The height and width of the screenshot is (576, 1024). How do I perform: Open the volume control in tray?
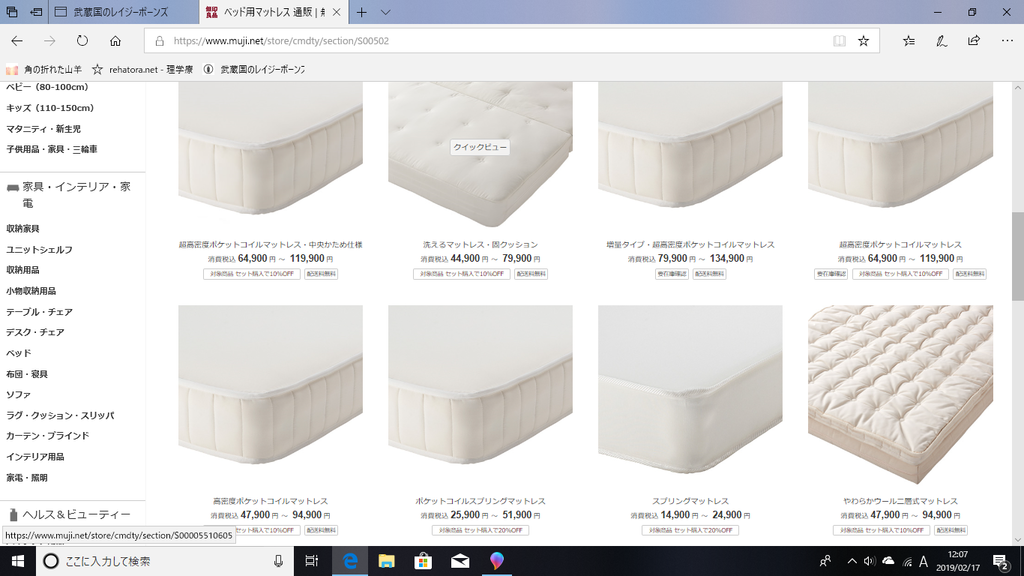pyautogui.click(x=869, y=561)
